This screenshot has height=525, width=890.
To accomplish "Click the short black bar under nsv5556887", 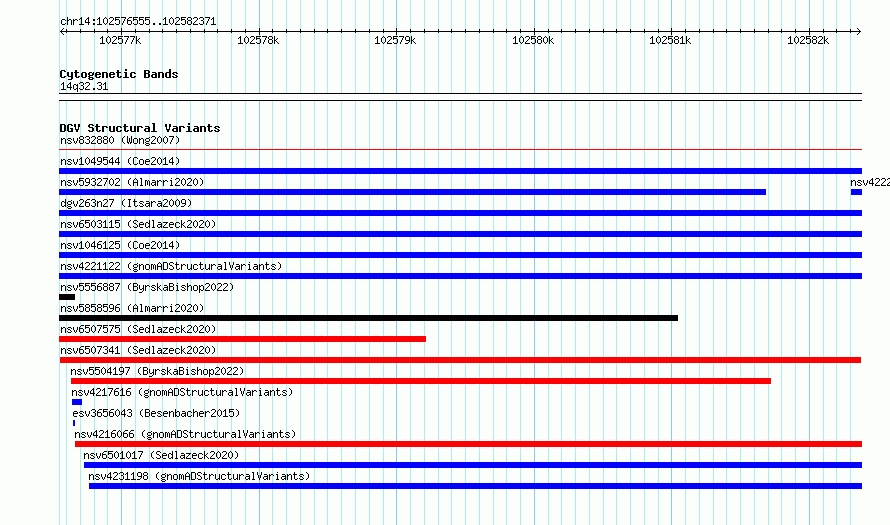I will pos(67,297).
